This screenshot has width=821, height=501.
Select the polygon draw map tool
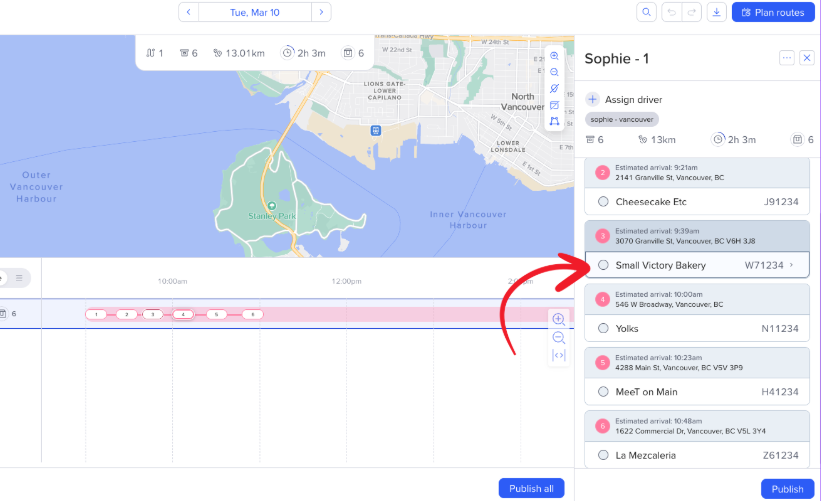(x=554, y=121)
